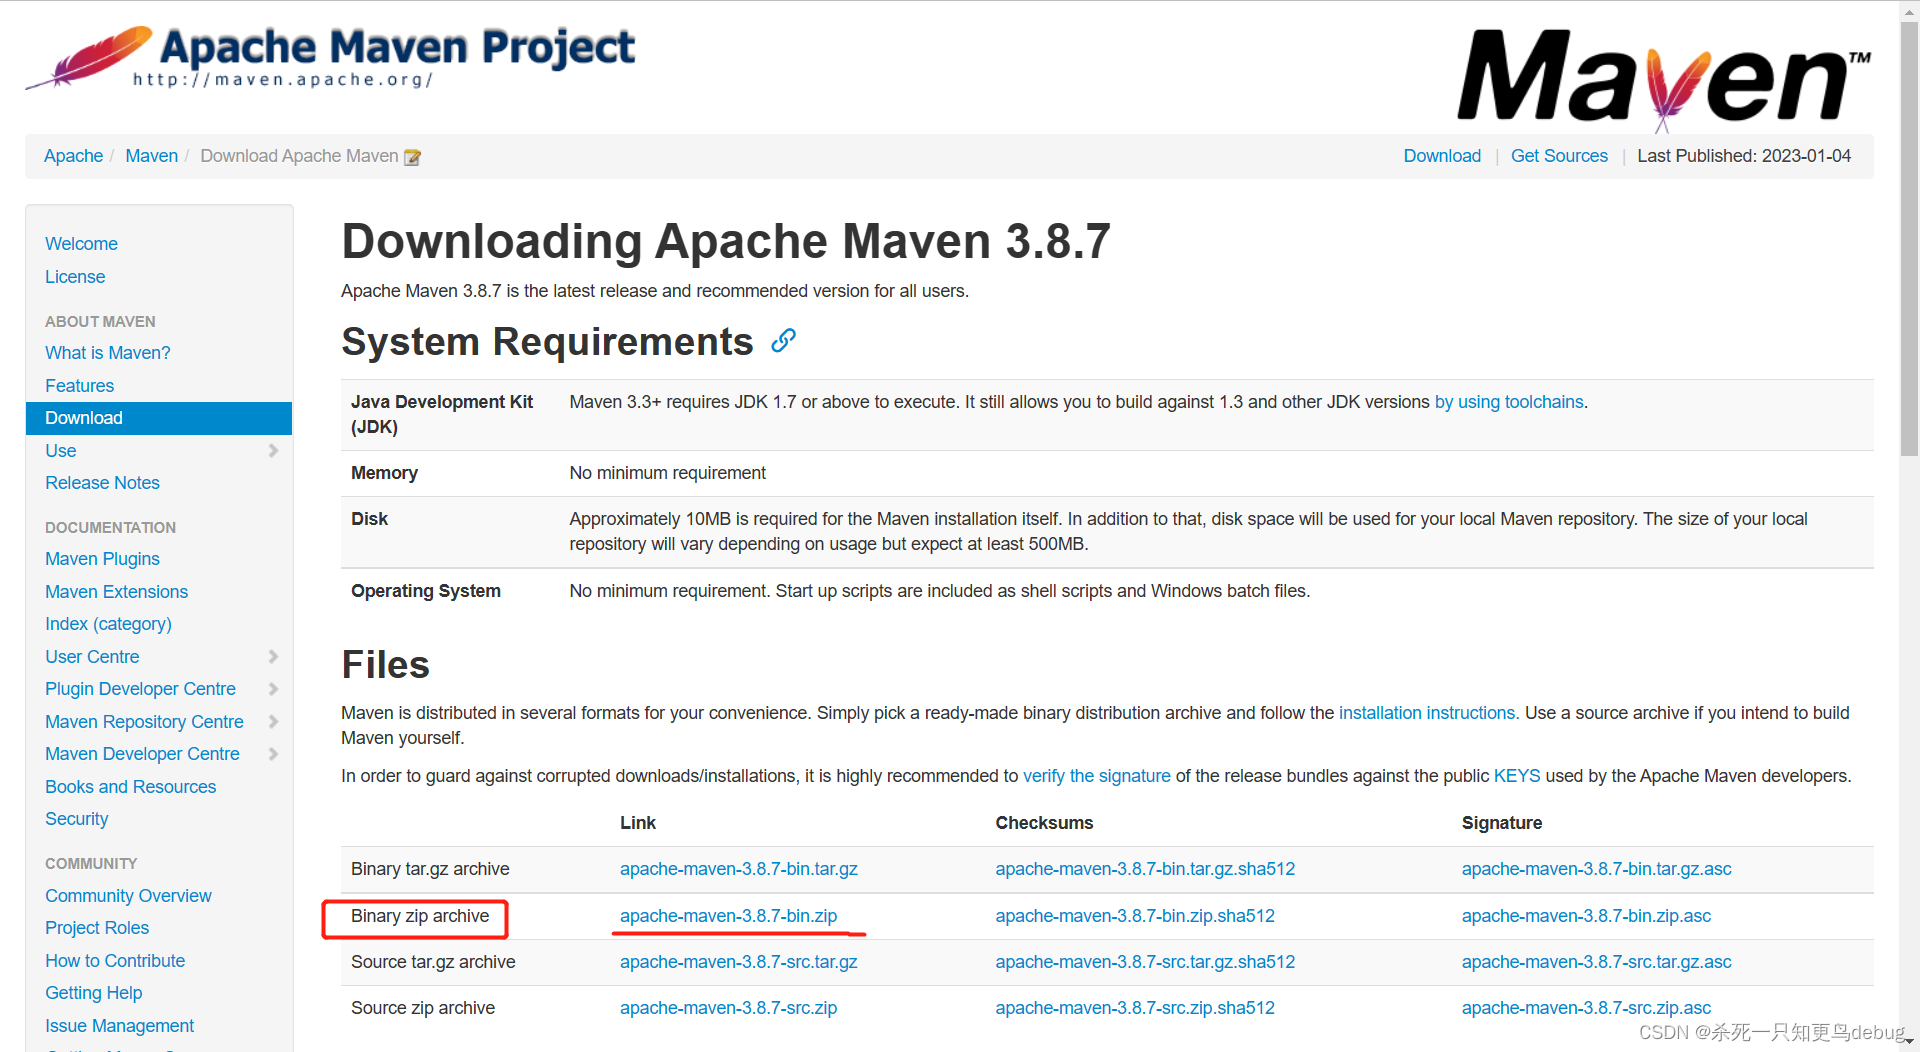Image resolution: width=1920 pixels, height=1052 pixels.
Task: Open the installation instructions link
Action: click(1428, 713)
